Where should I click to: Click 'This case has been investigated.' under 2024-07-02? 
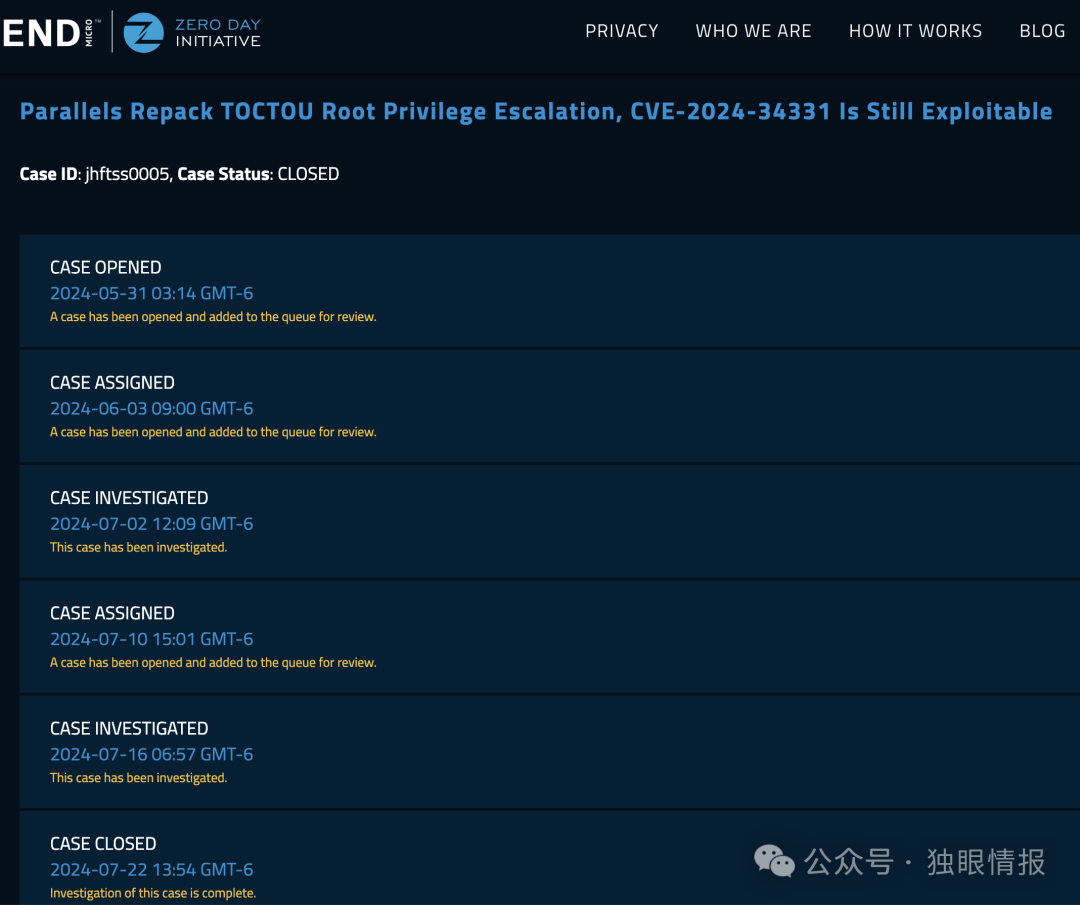(x=138, y=547)
